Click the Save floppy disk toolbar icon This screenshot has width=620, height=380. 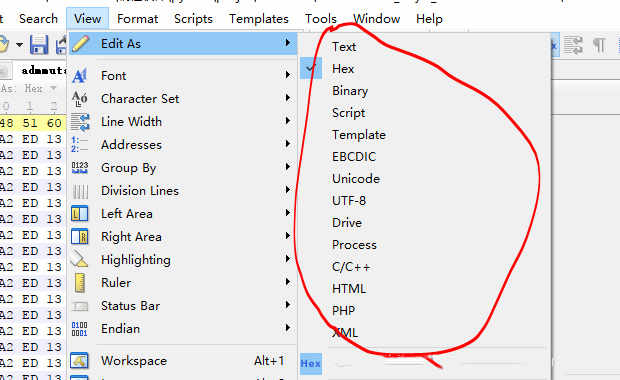tap(39, 44)
